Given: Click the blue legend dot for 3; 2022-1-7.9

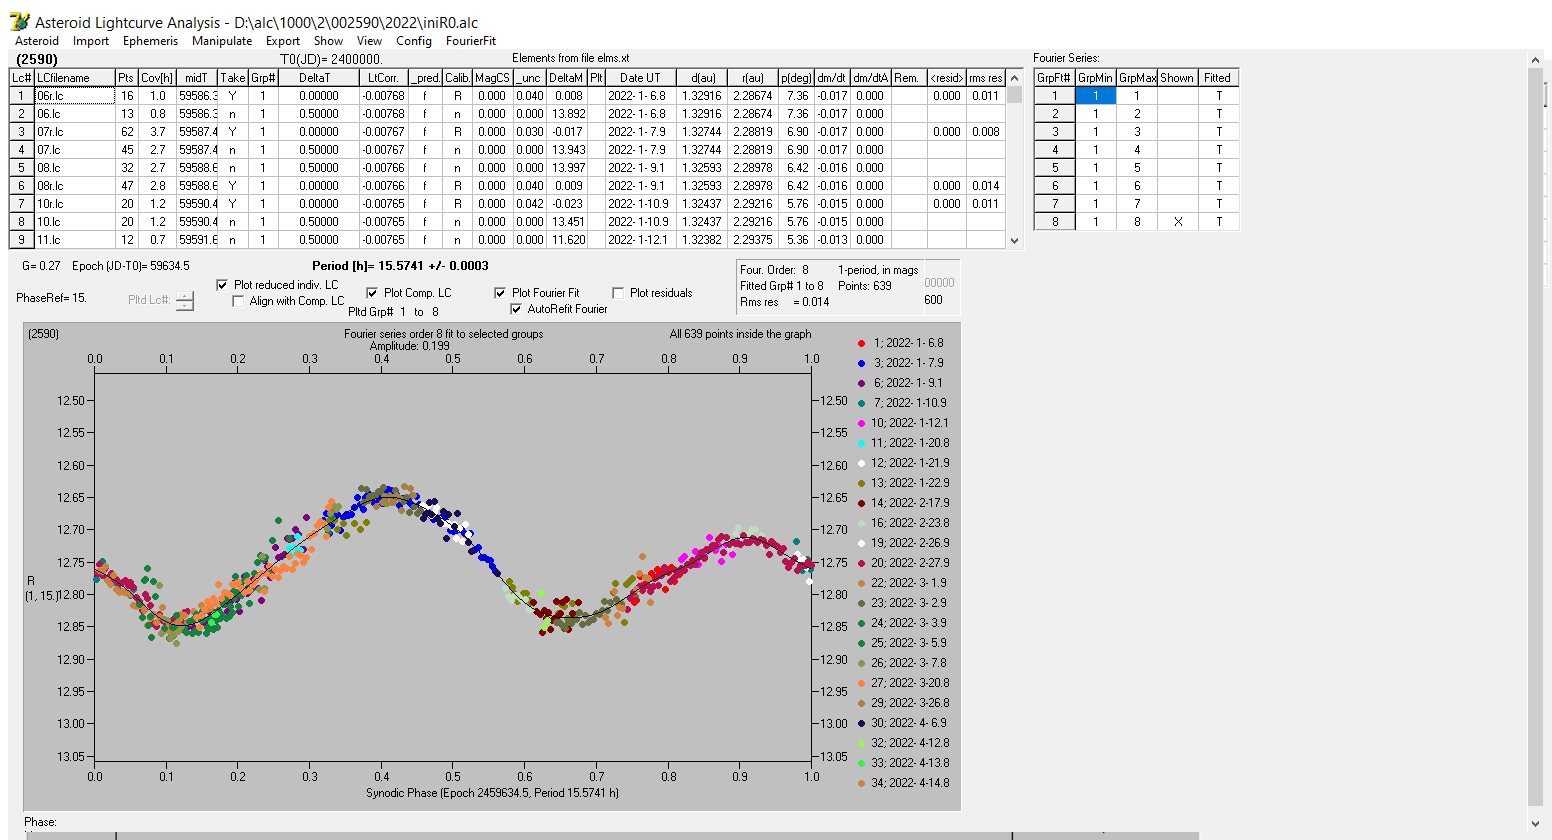Looking at the screenshot, I should [x=861, y=363].
